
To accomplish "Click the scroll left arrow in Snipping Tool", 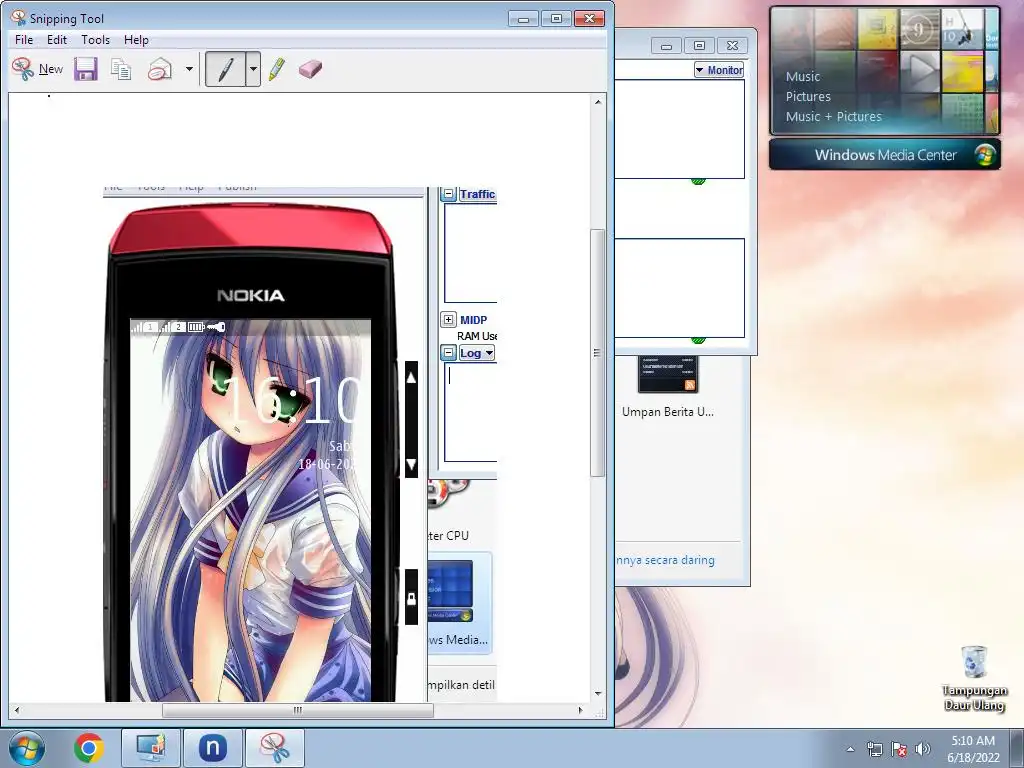I will pyautogui.click(x=17, y=710).
